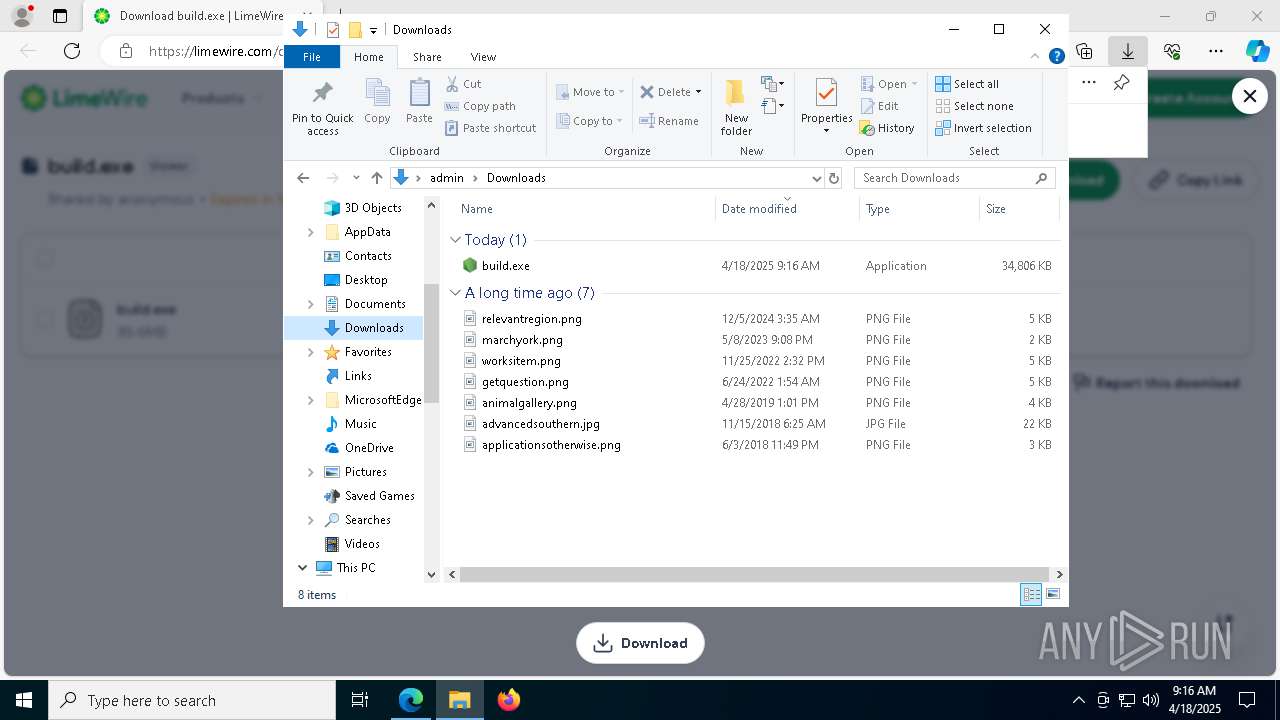Click Pin to Quick access icon
This screenshot has height=720, width=1280.
pos(322,93)
